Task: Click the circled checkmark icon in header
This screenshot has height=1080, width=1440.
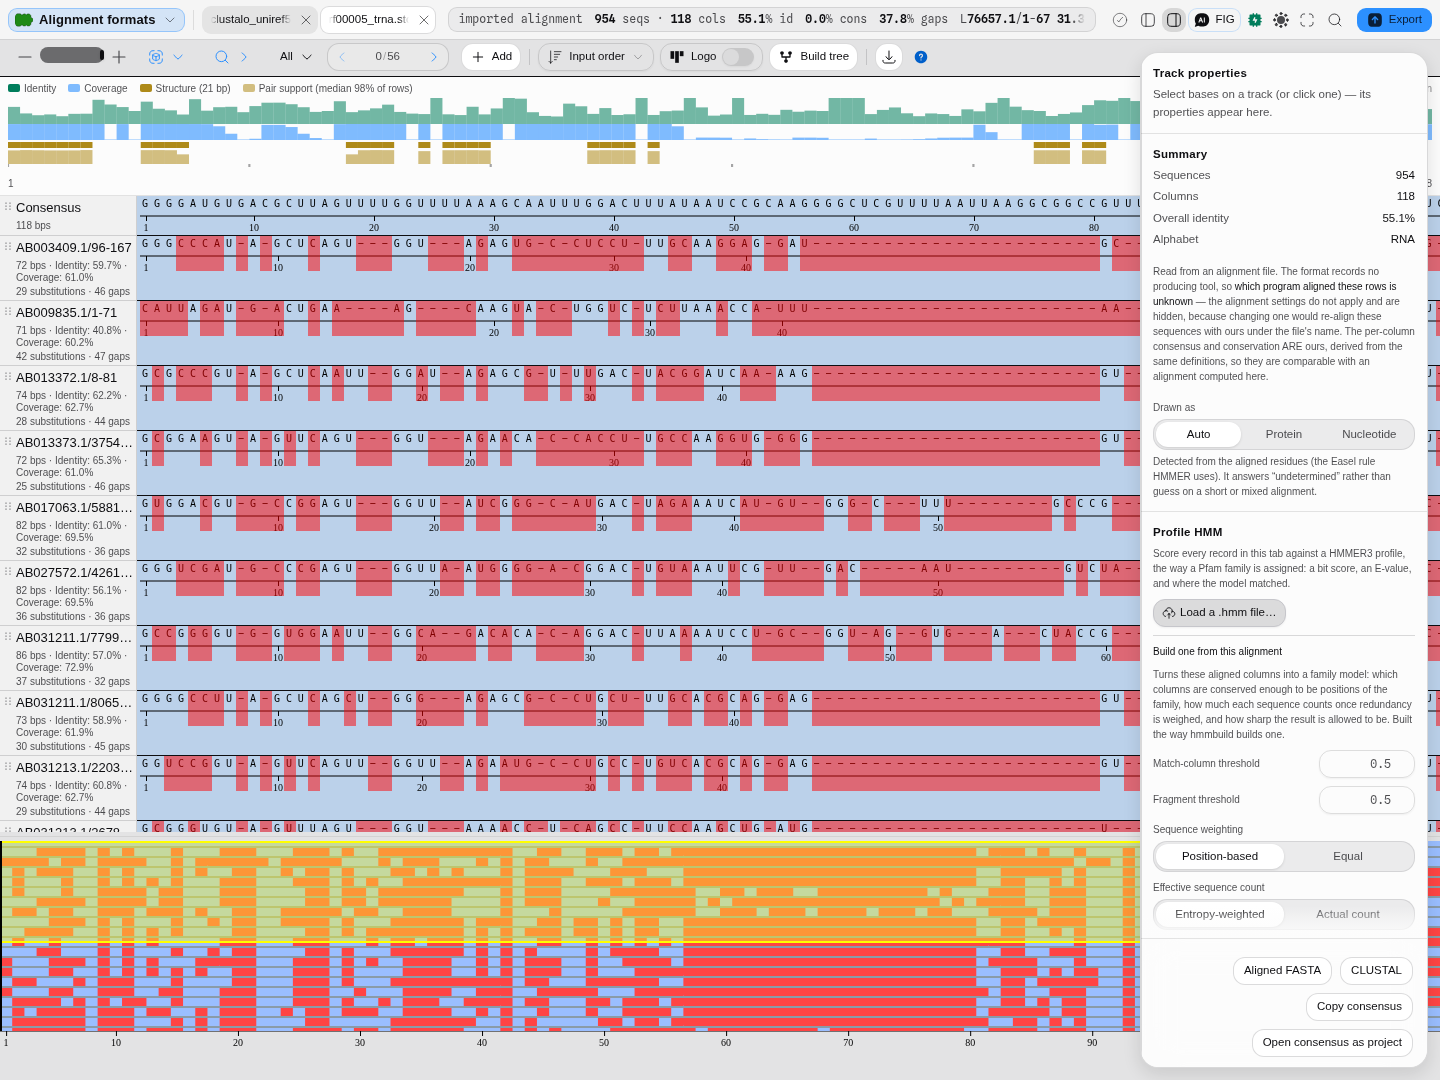Action: point(1120,20)
